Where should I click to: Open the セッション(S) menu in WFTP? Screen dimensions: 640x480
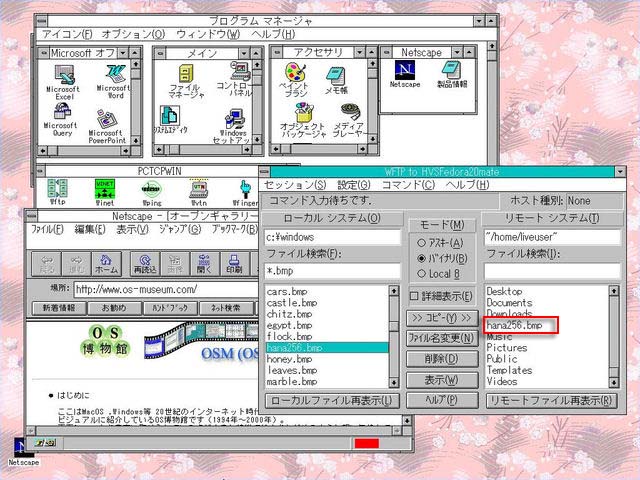point(295,185)
